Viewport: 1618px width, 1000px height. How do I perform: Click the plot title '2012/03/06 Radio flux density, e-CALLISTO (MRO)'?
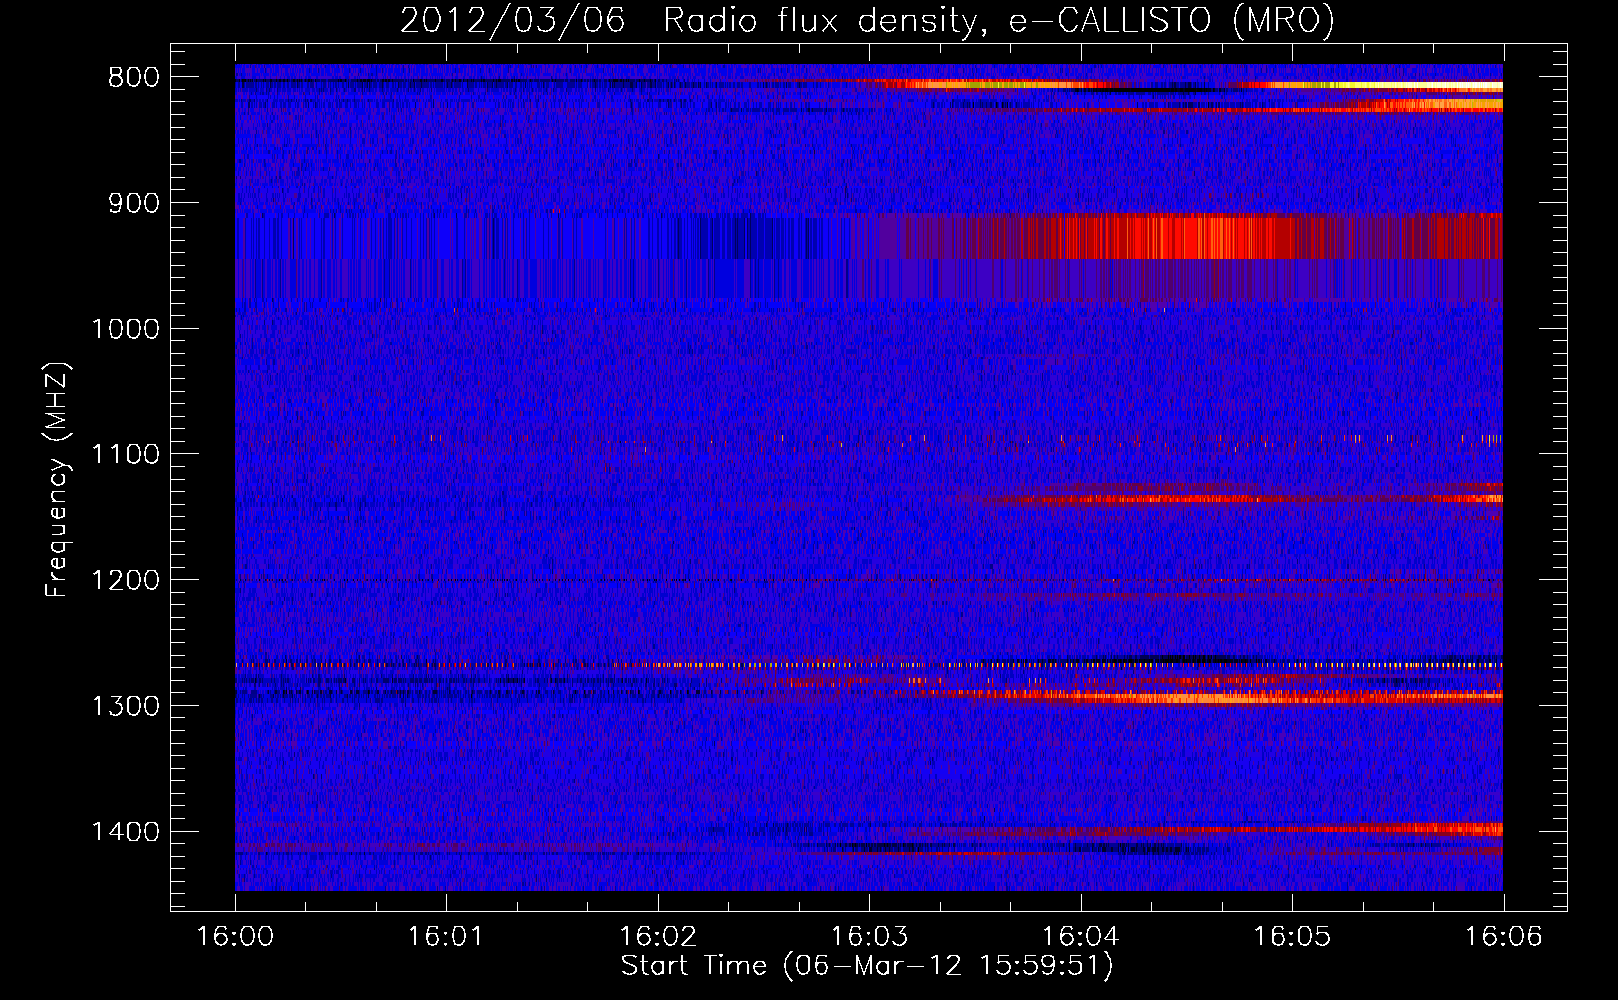click(x=867, y=20)
